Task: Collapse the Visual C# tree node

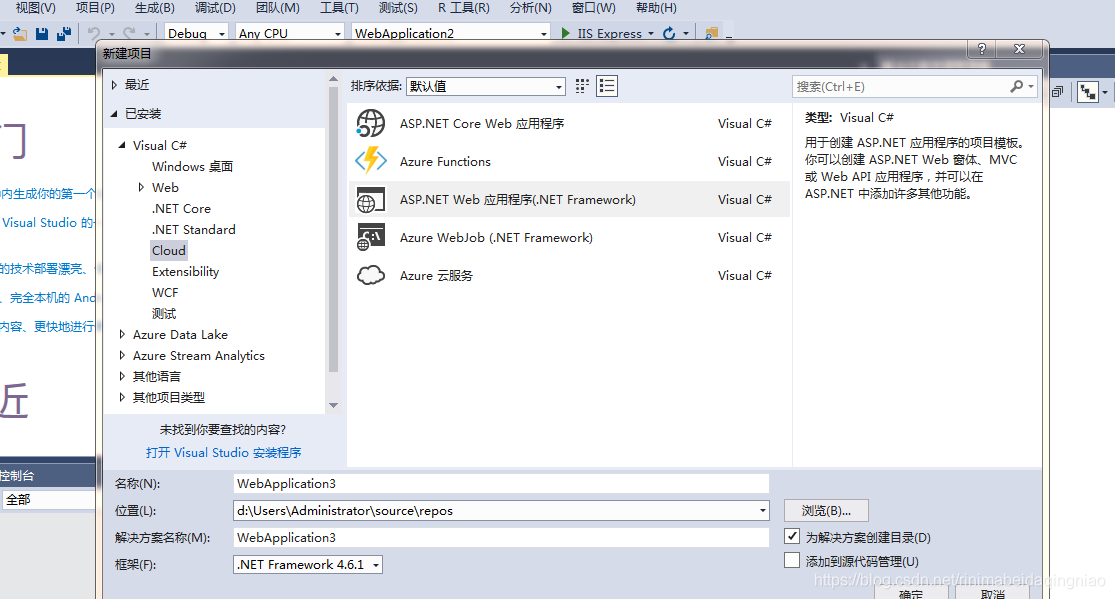Action: coord(122,144)
